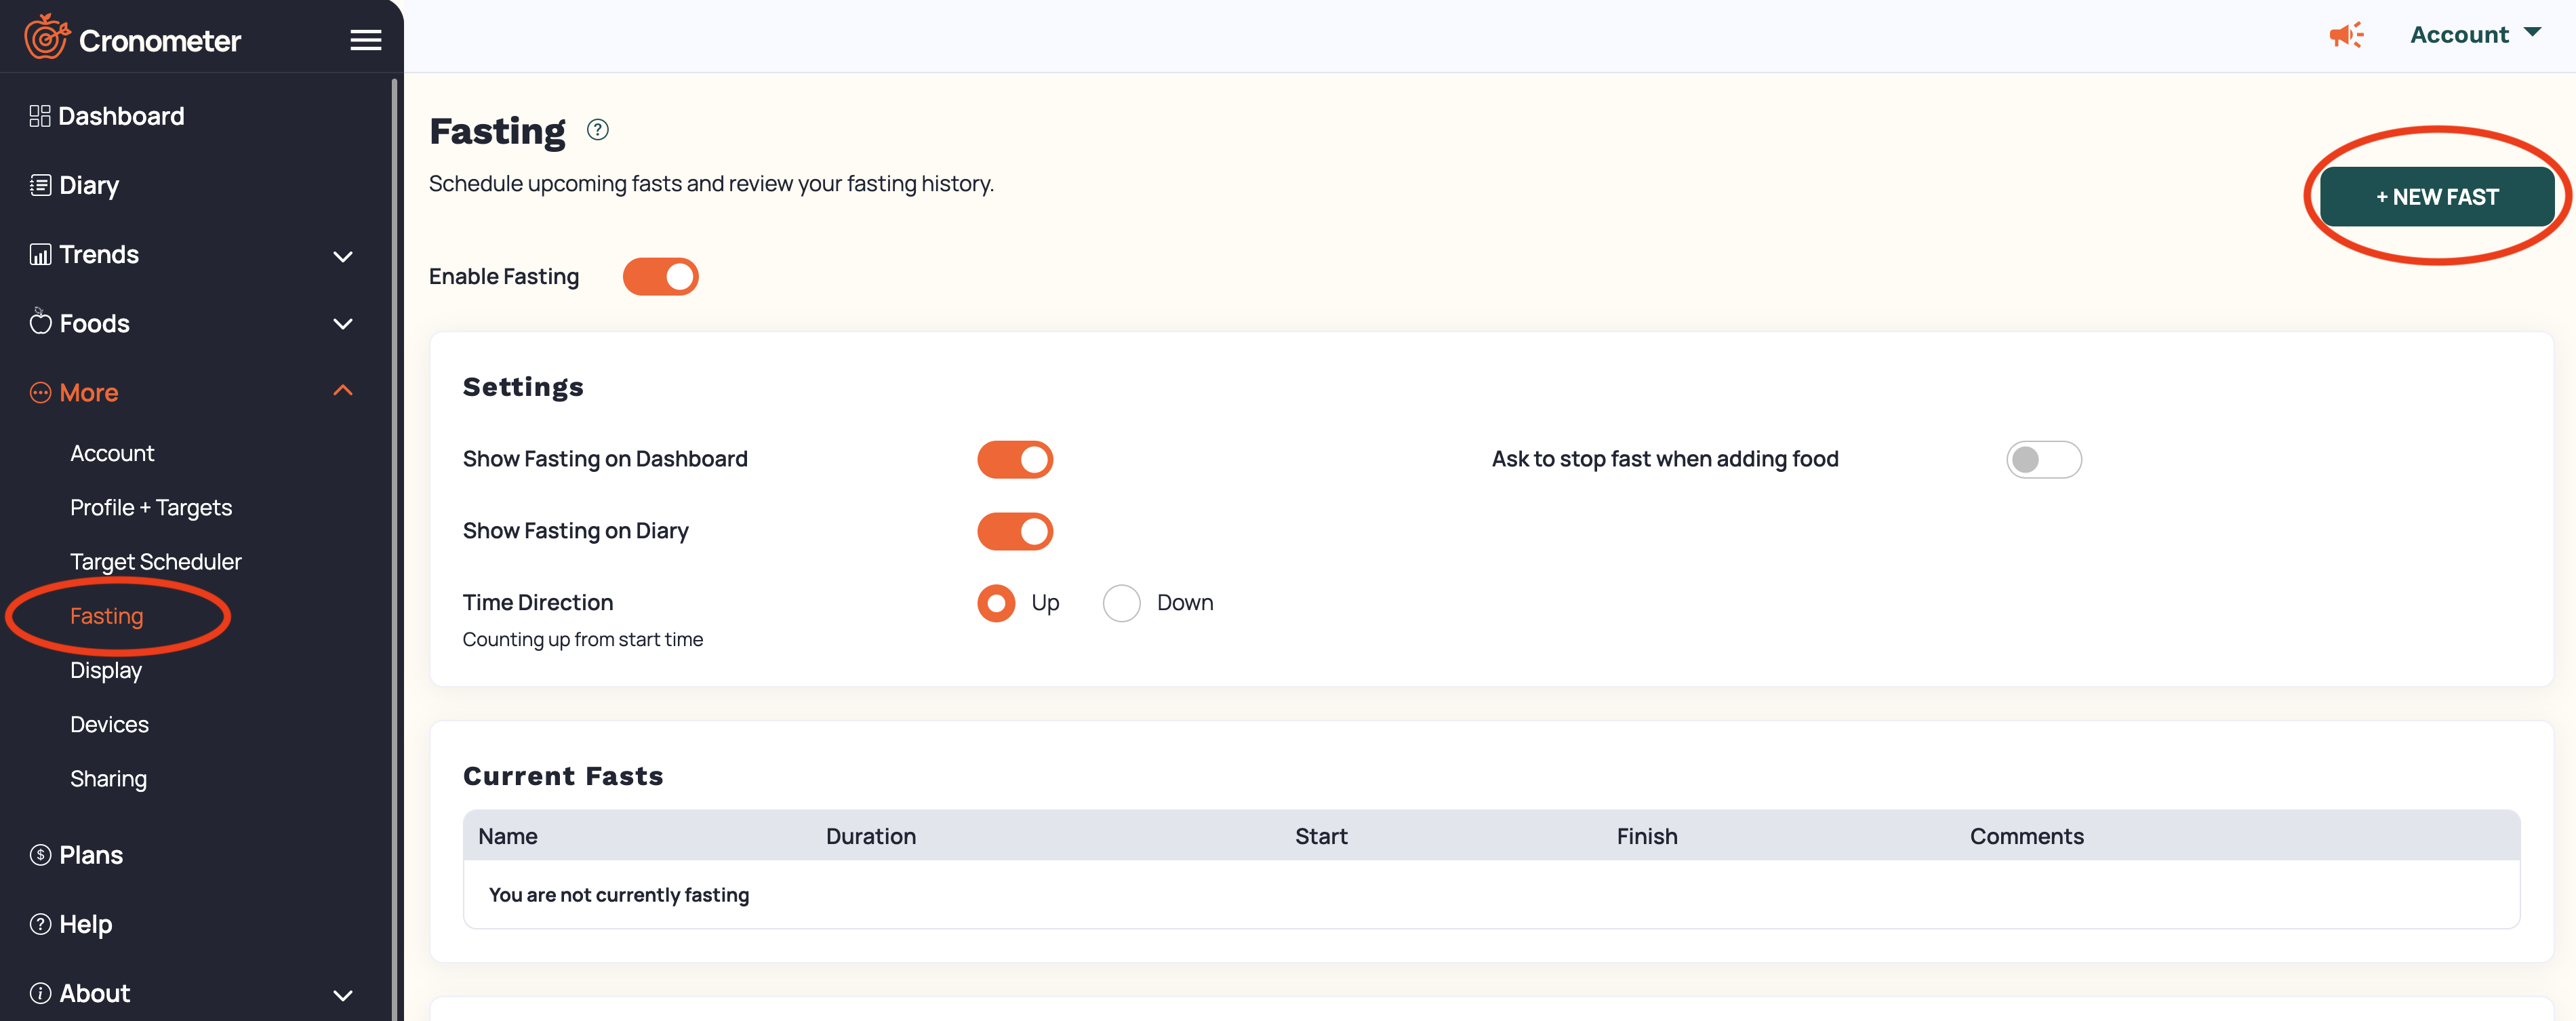Click the Cronometer logo icon
This screenshot has width=2576, height=1021.
tap(46, 37)
